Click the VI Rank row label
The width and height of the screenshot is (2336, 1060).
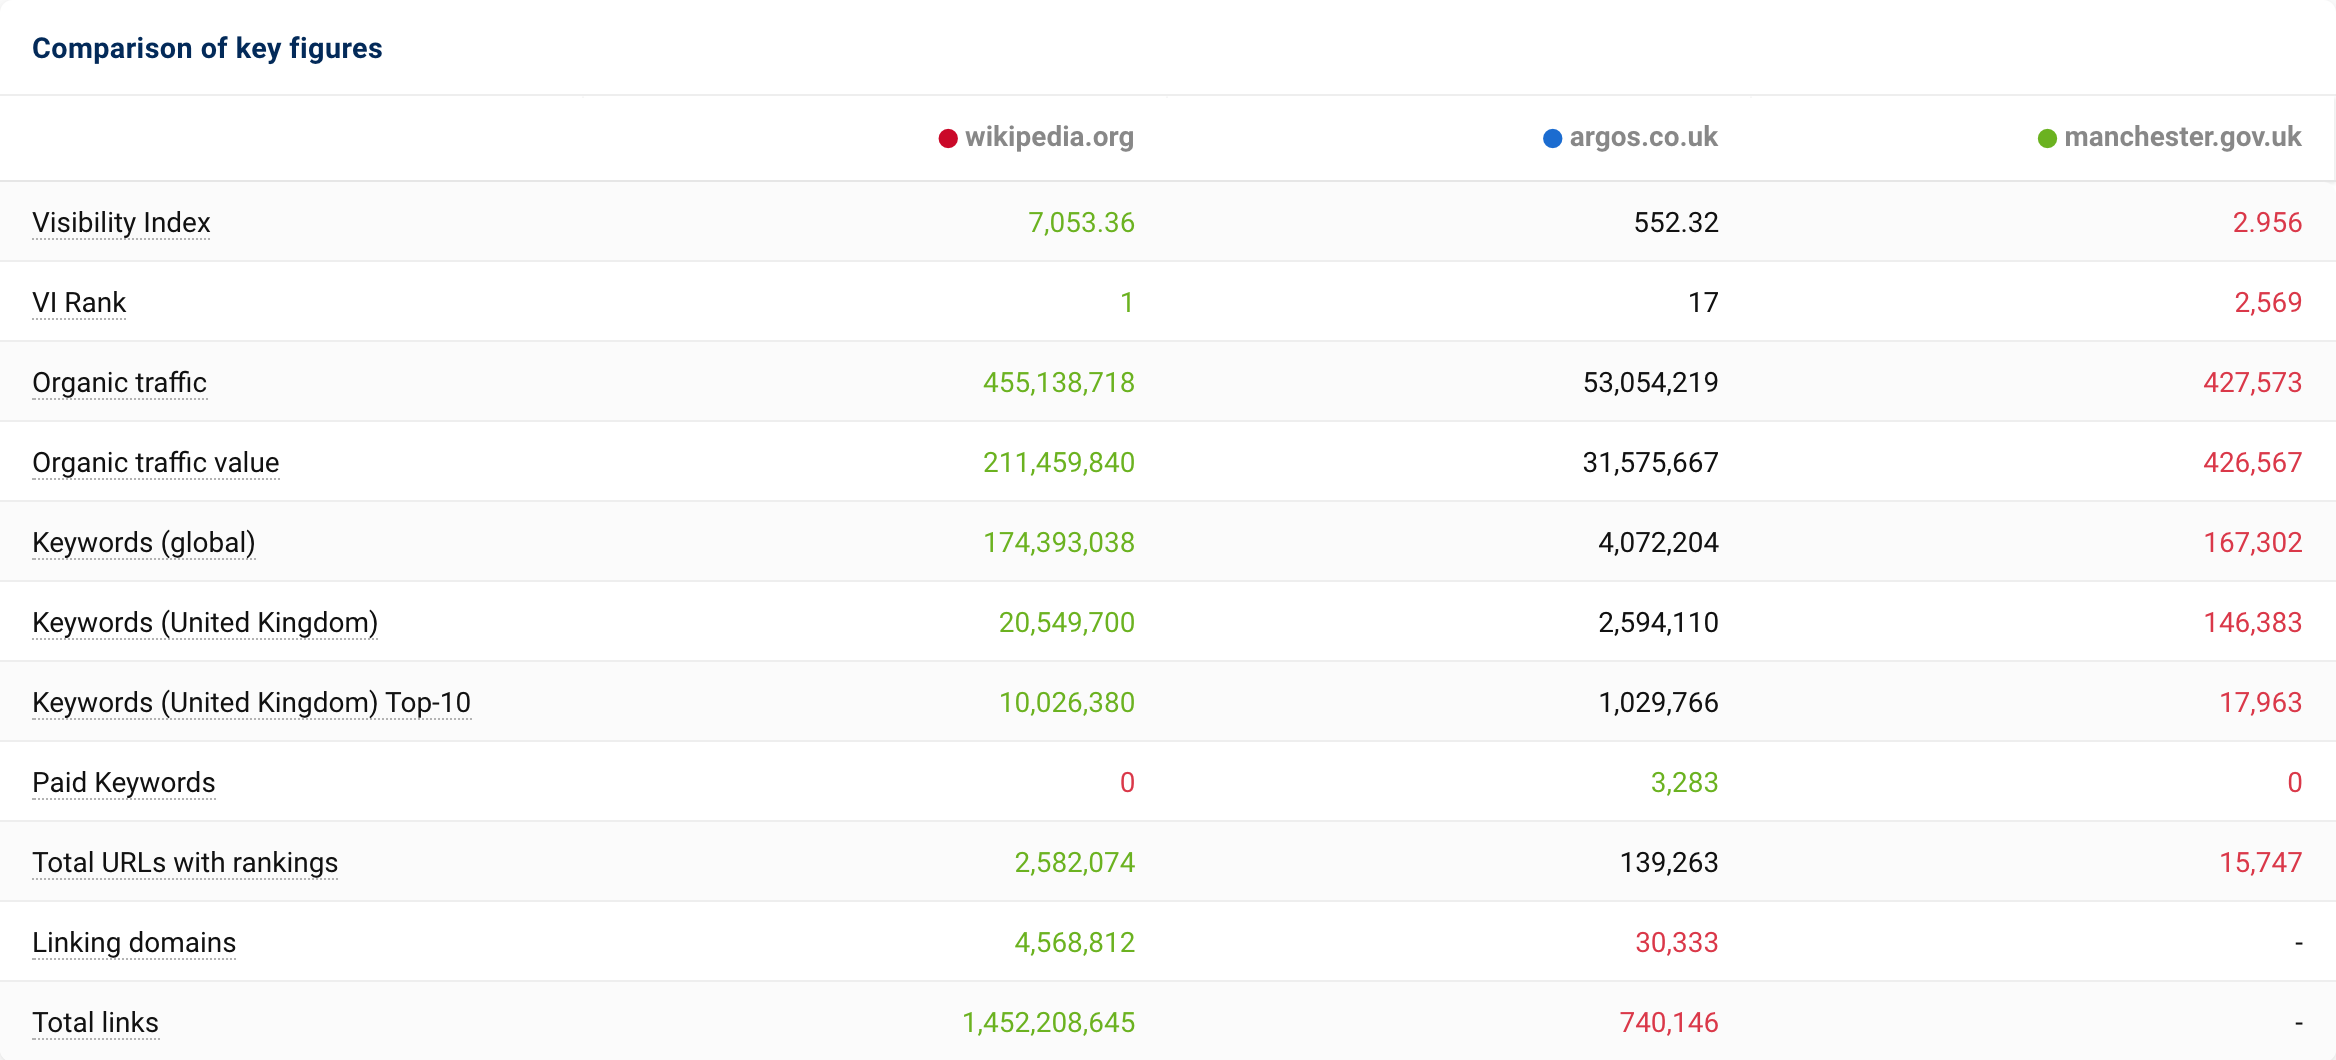coord(79,302)
